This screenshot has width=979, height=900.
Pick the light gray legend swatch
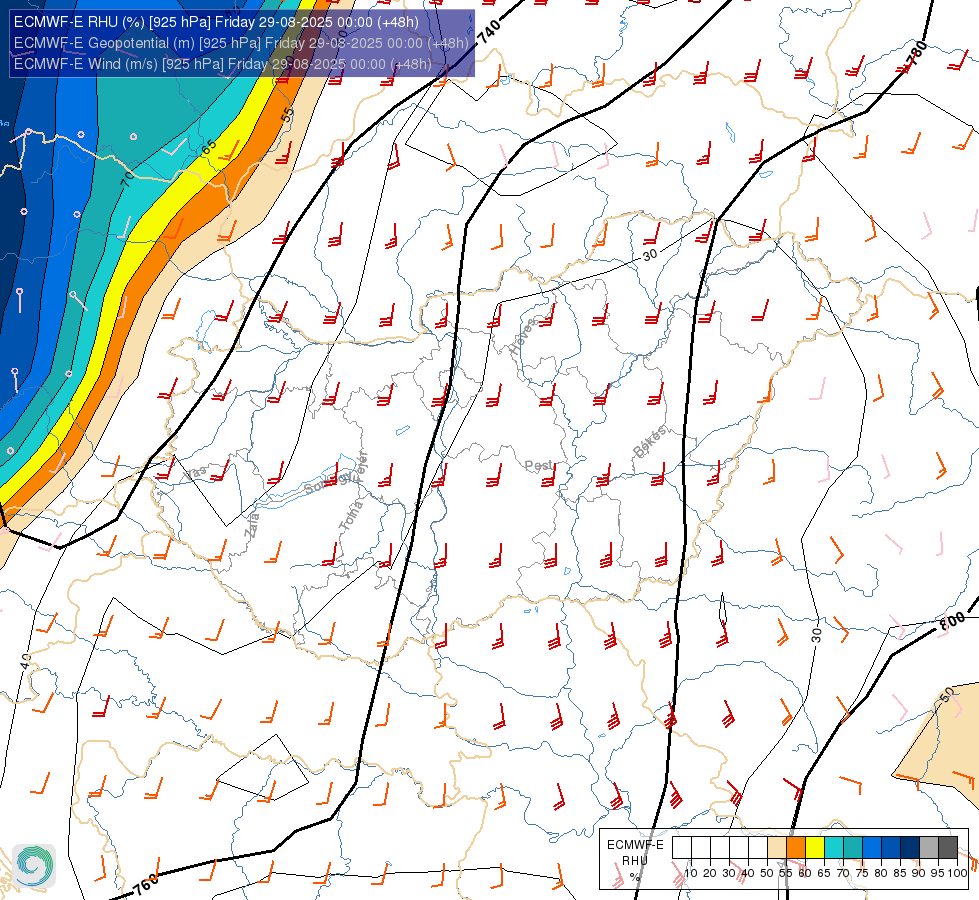pyautogui.click(x=929, y=847)
